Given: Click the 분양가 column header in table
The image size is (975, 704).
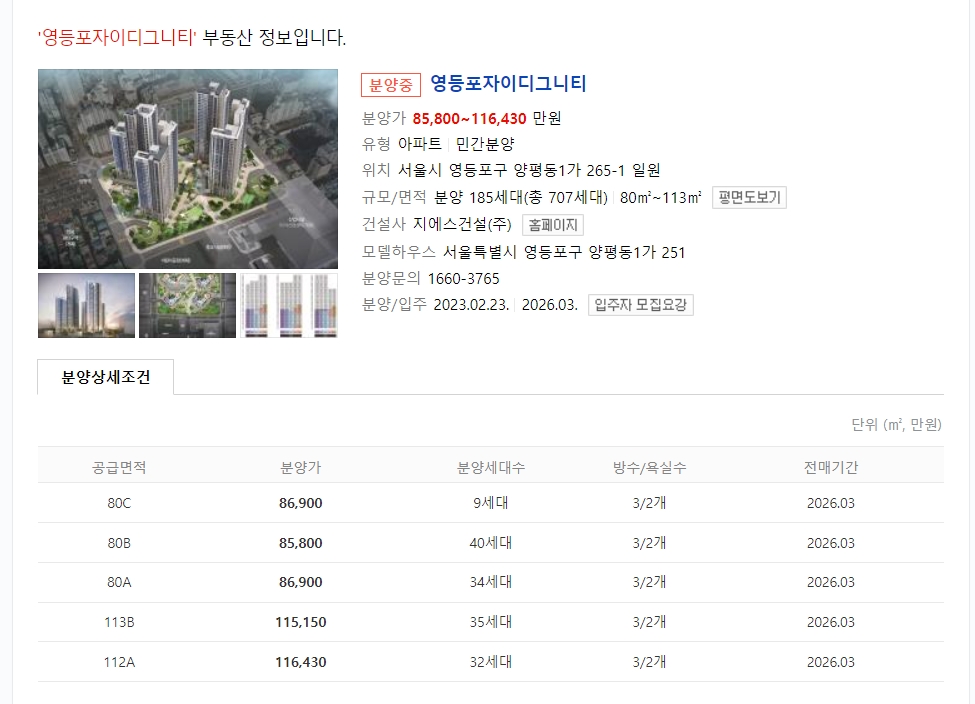Looking at the screenshot, I should pyautogui.click(x=300, y=467).
